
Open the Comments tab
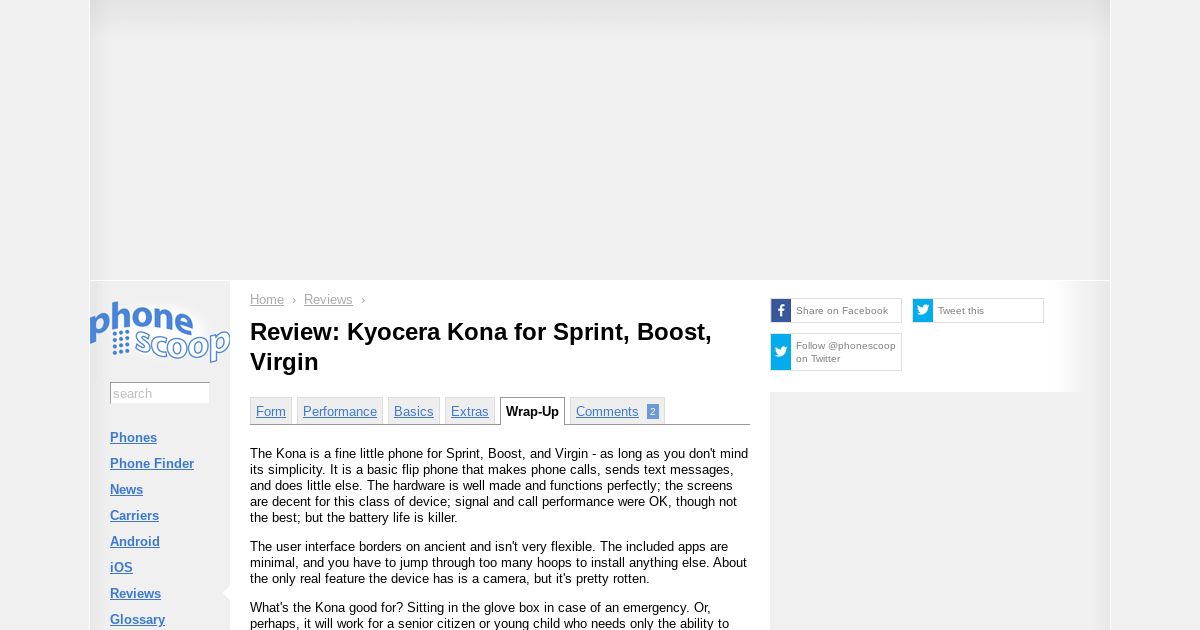(x=617, y=411)
